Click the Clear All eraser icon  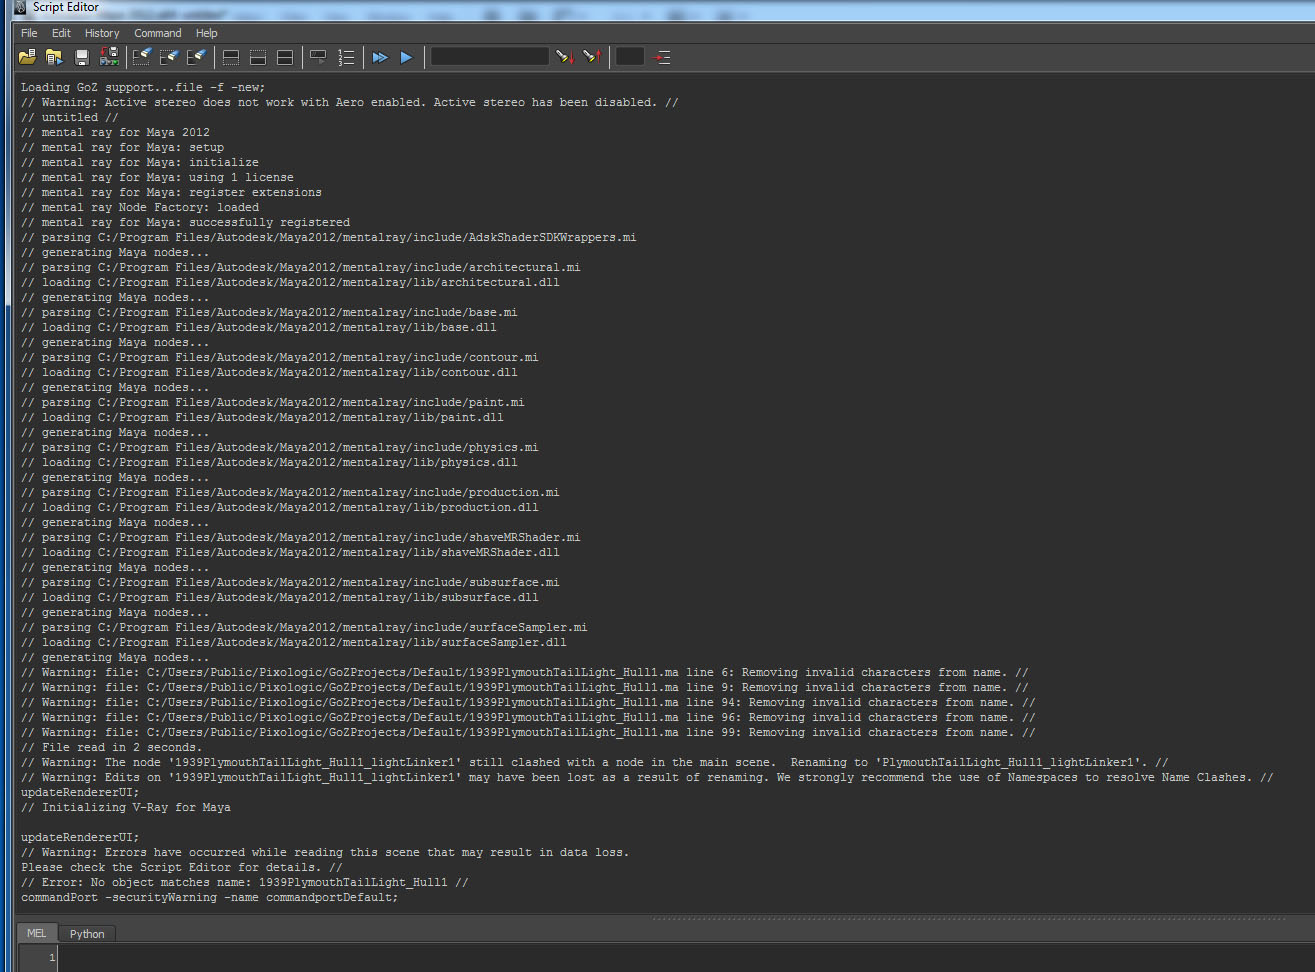point(197,57)
